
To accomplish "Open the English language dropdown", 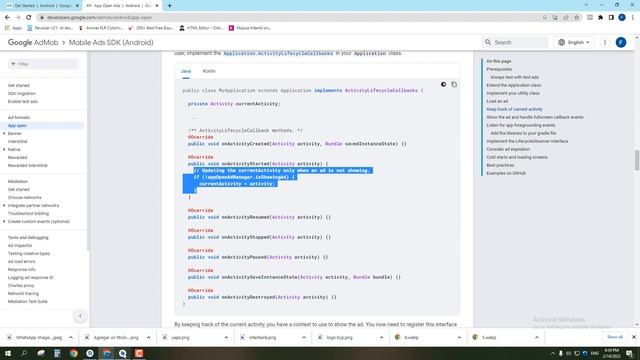I will 574,42.
